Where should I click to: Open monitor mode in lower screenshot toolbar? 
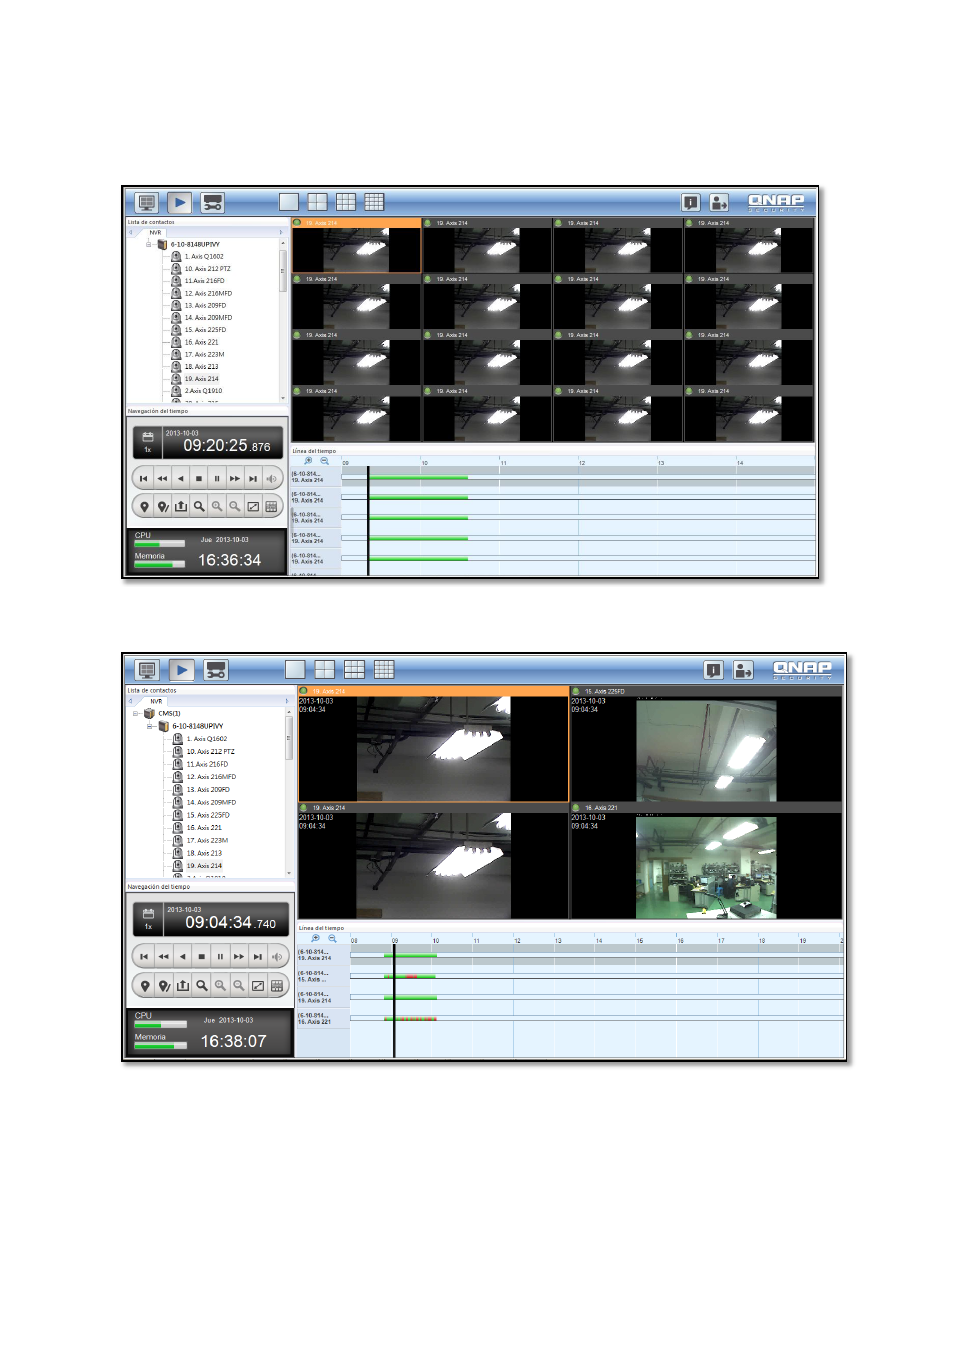pyautogui.click(x=147, y=670)
